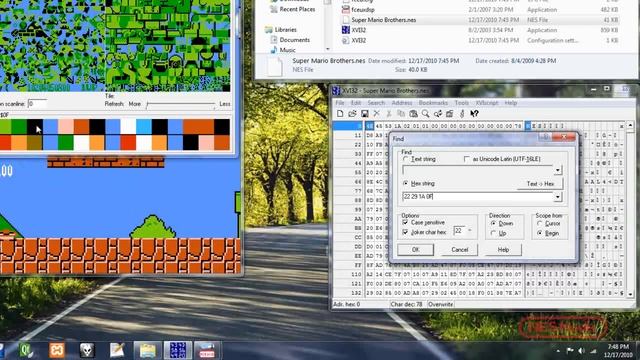Click OK in the Find dialog
Screen dimensions: 640x360
pos(416,249)
